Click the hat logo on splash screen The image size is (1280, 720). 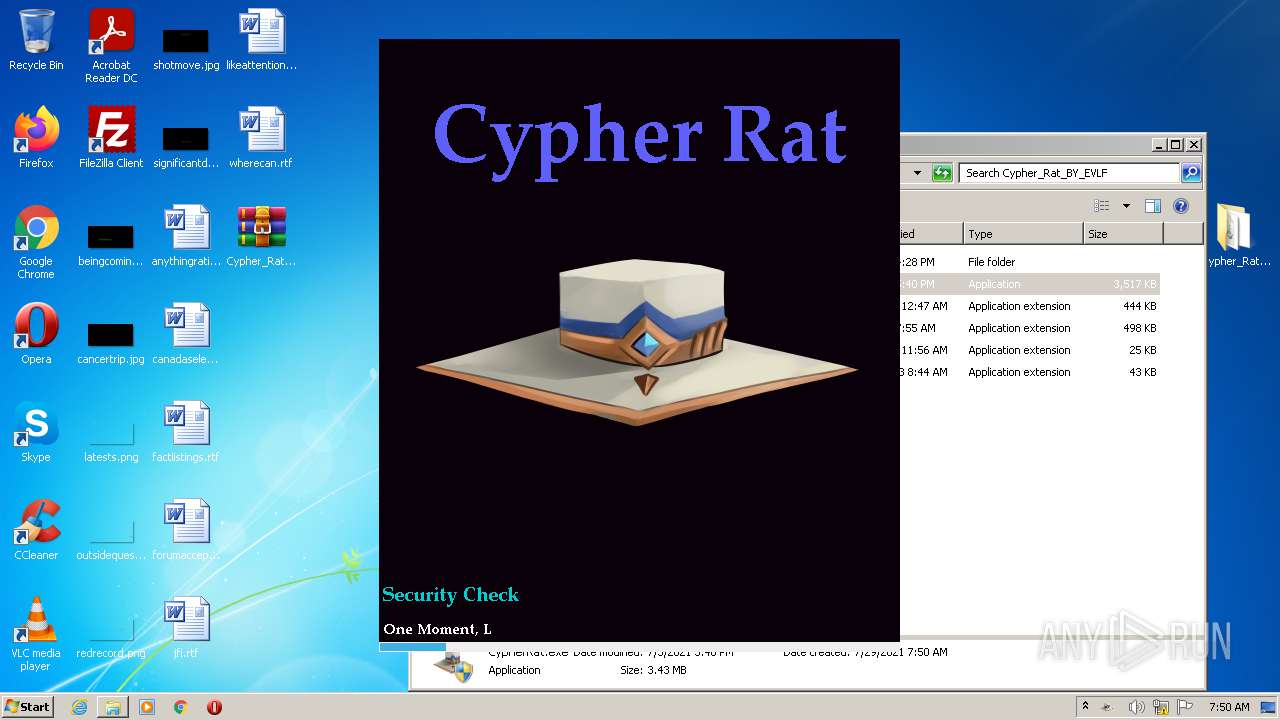click(x=637, y=342)
